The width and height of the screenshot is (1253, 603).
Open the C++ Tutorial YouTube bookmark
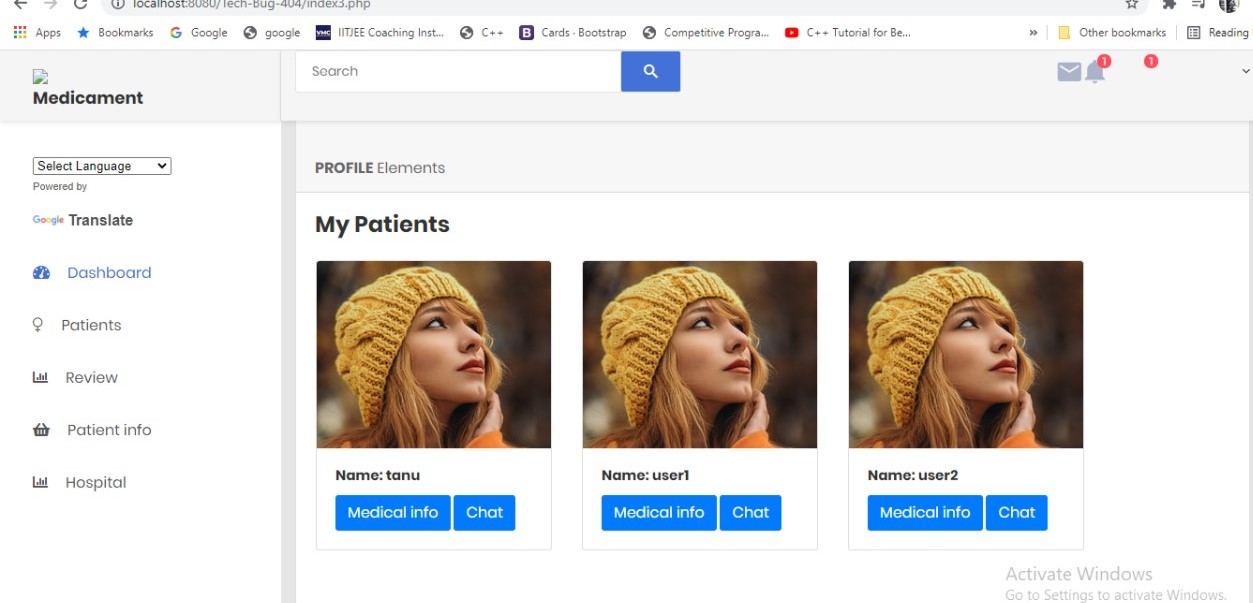point(848,32)
